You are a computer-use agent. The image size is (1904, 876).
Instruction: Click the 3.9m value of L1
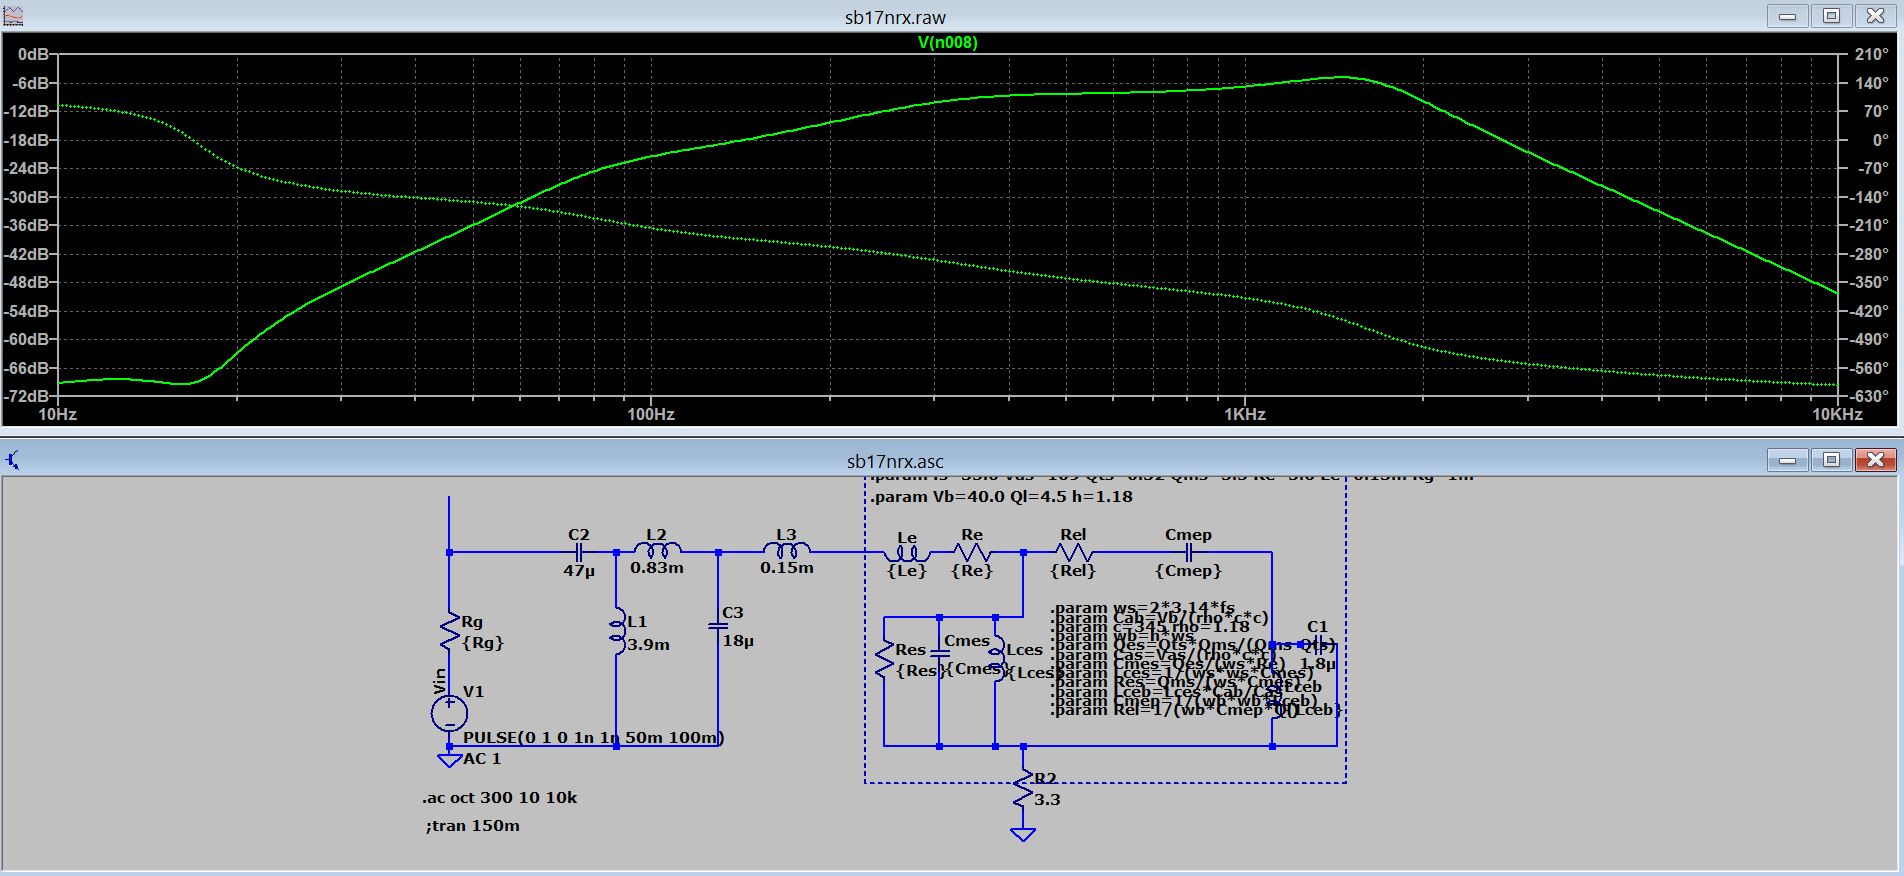pos(649,645)
